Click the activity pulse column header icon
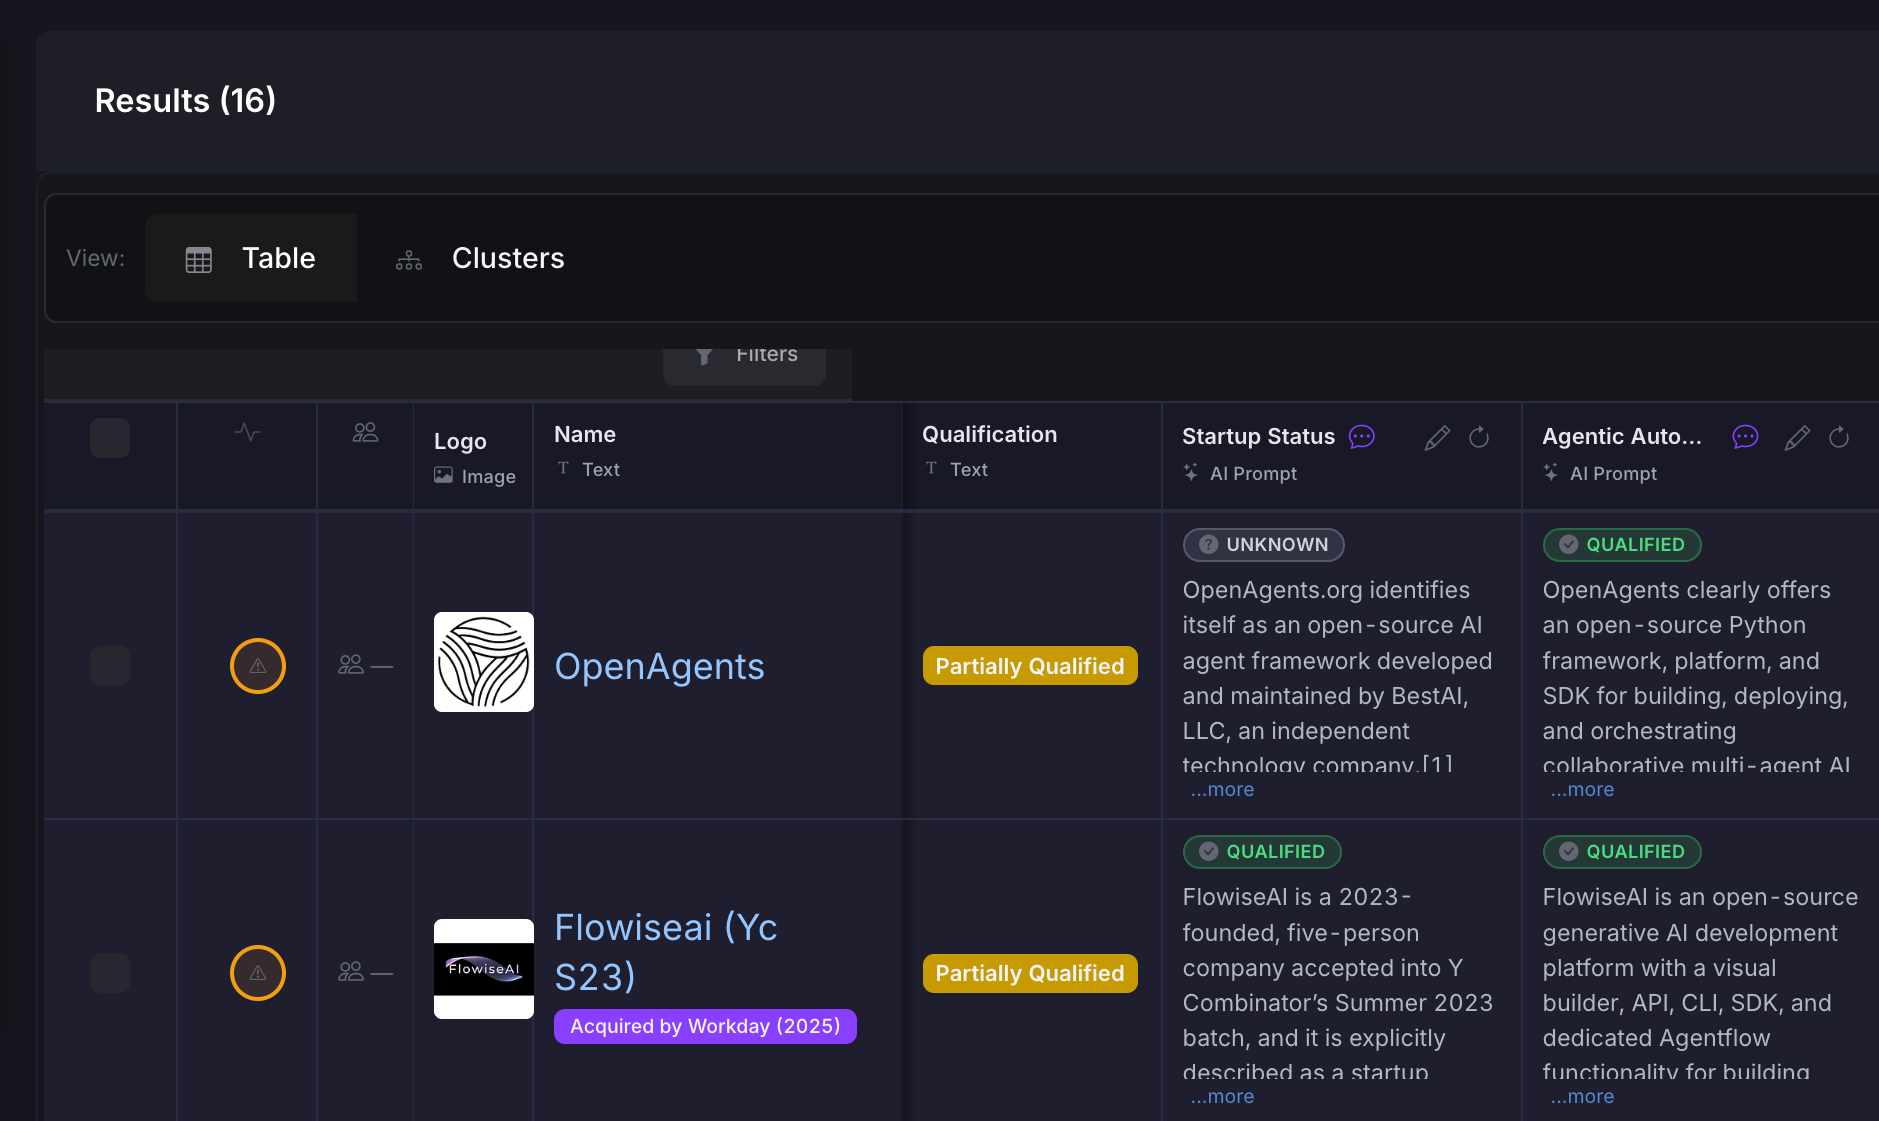 247,432
